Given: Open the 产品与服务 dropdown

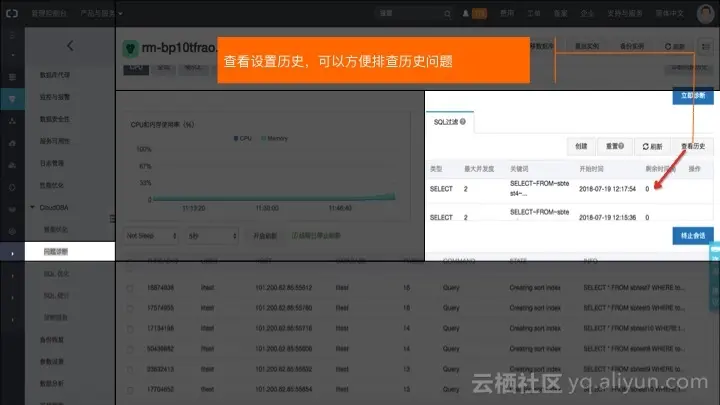Looking at the screenshot, I should pos(101,13).
